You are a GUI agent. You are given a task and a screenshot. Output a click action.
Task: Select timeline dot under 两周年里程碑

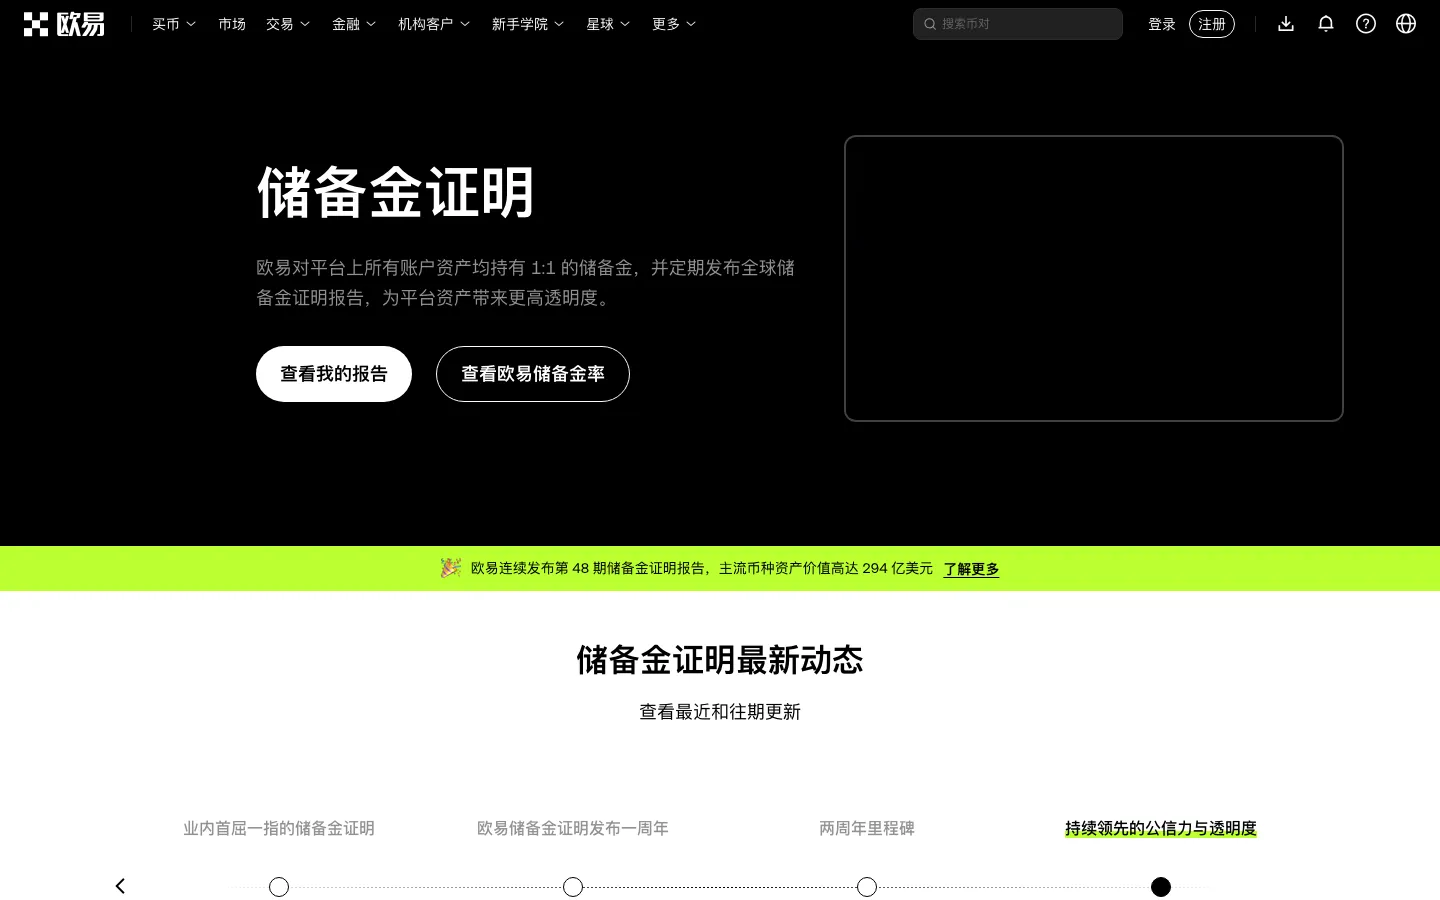[867, 887]
